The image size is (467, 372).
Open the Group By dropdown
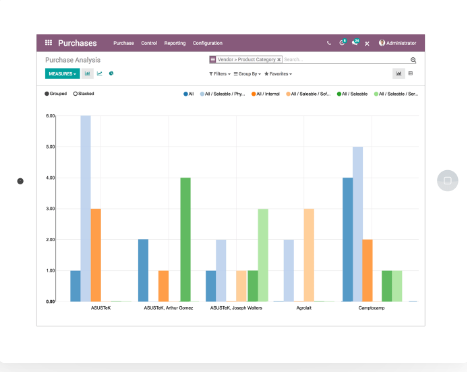[247, 74]
